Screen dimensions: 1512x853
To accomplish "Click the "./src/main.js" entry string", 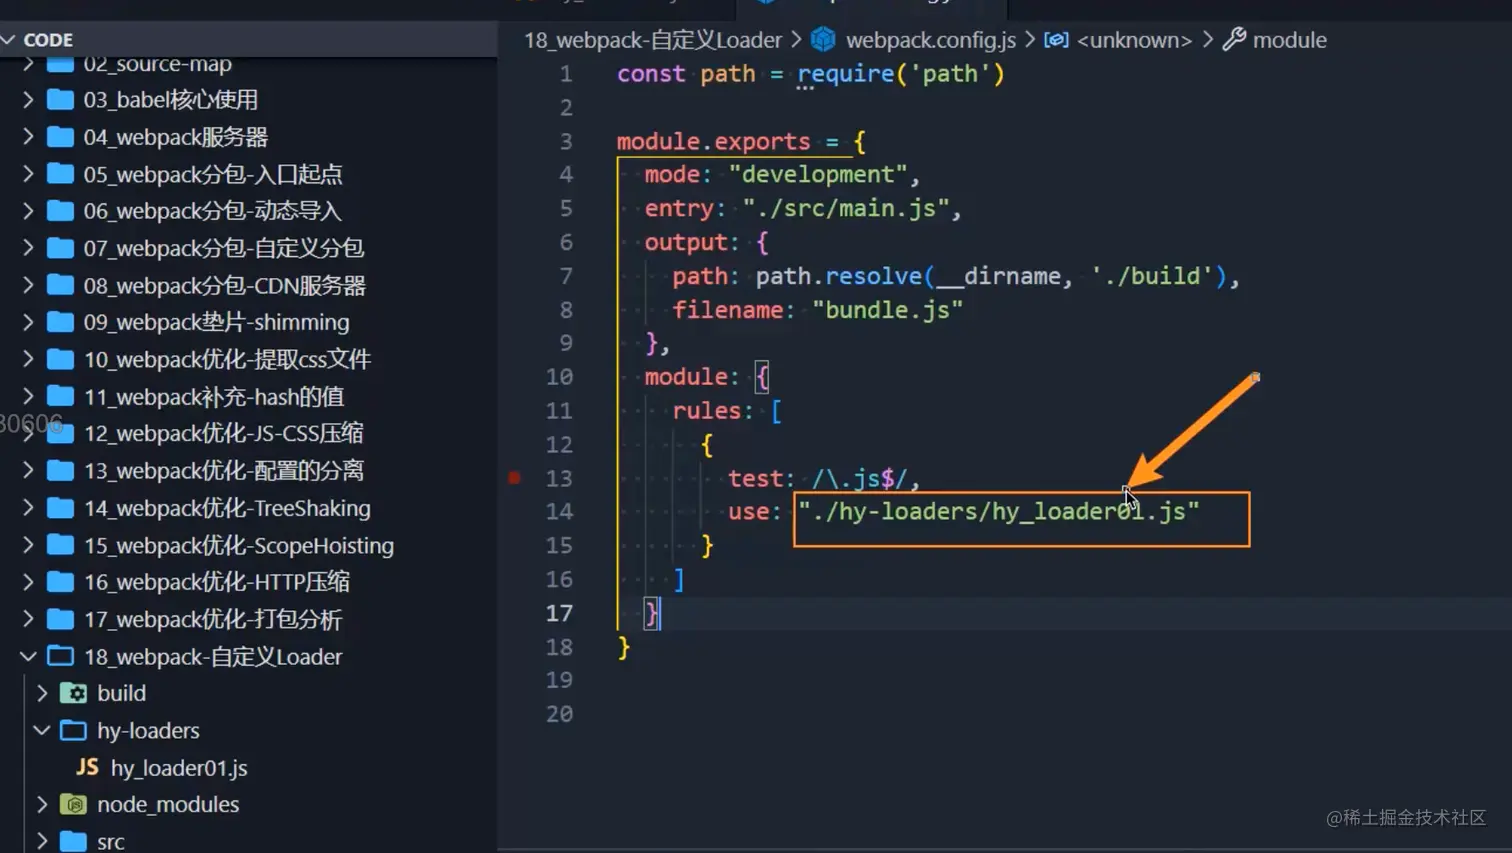I will [846, 208].
